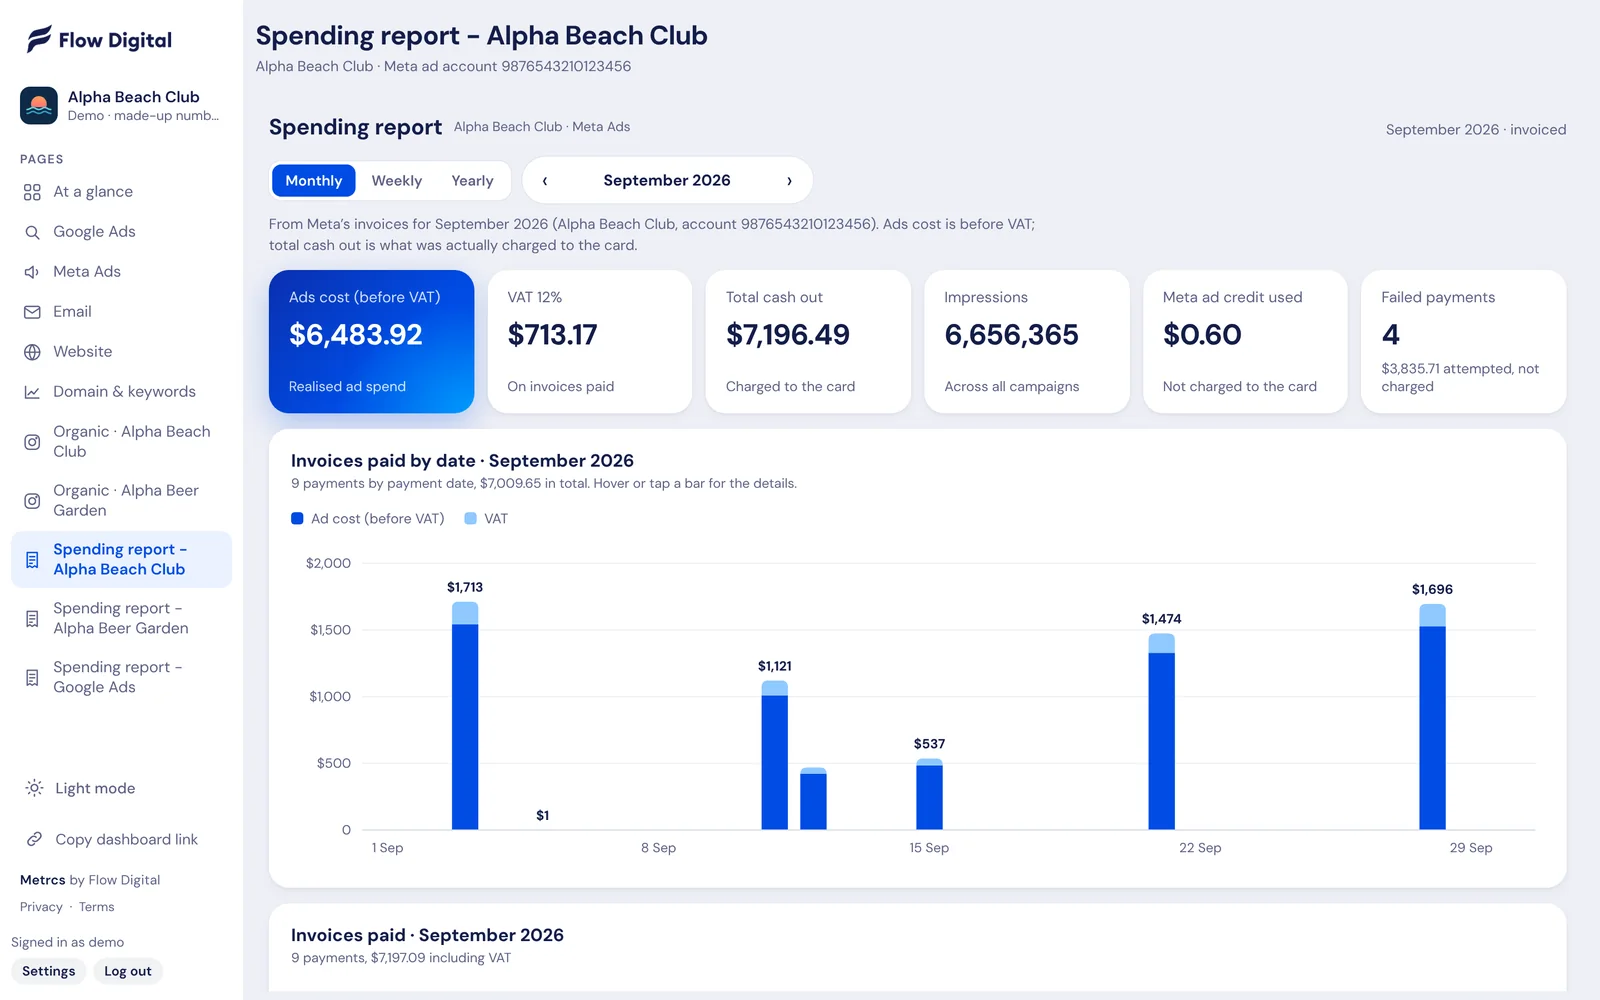Screen dimensions: 1600x1000
Task: Click the unlabeled bar right of $1,121
Action: point(813,798)
